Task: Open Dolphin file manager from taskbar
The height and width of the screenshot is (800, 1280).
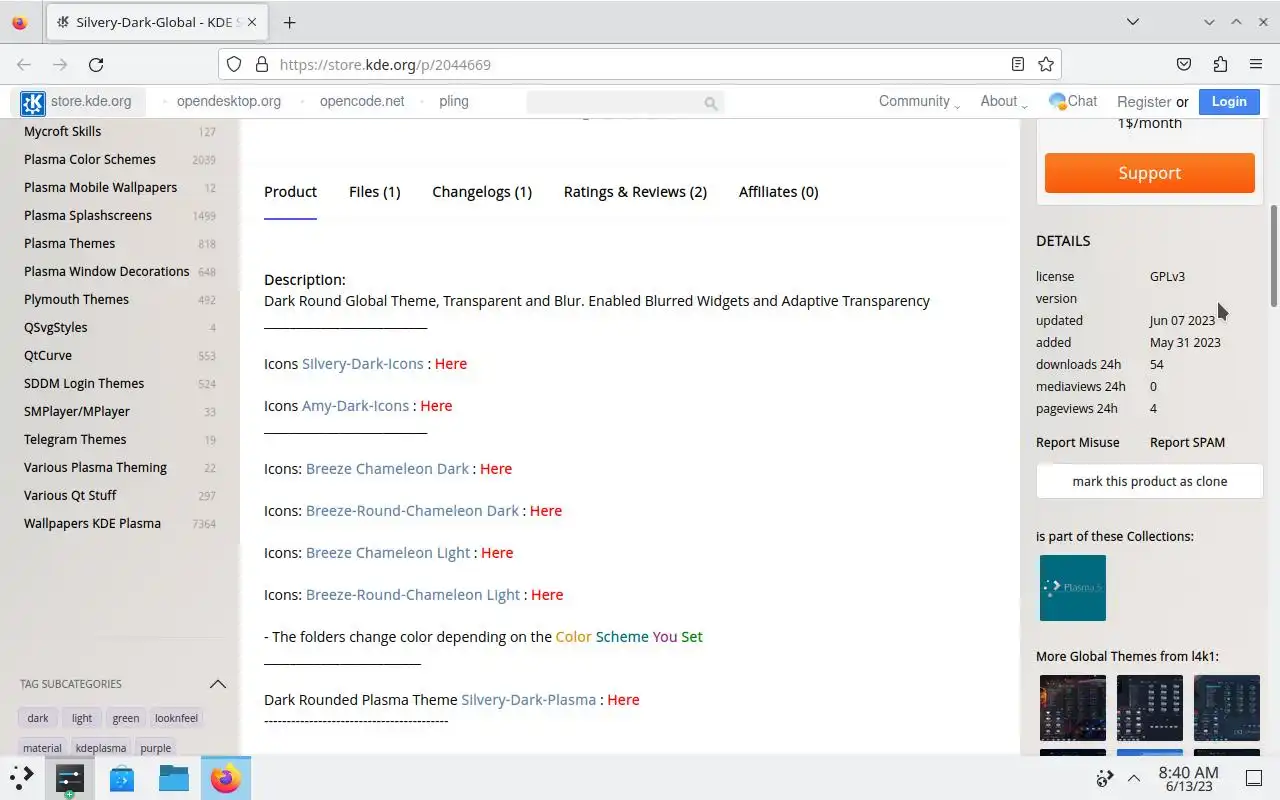Action: click(174, 777)
